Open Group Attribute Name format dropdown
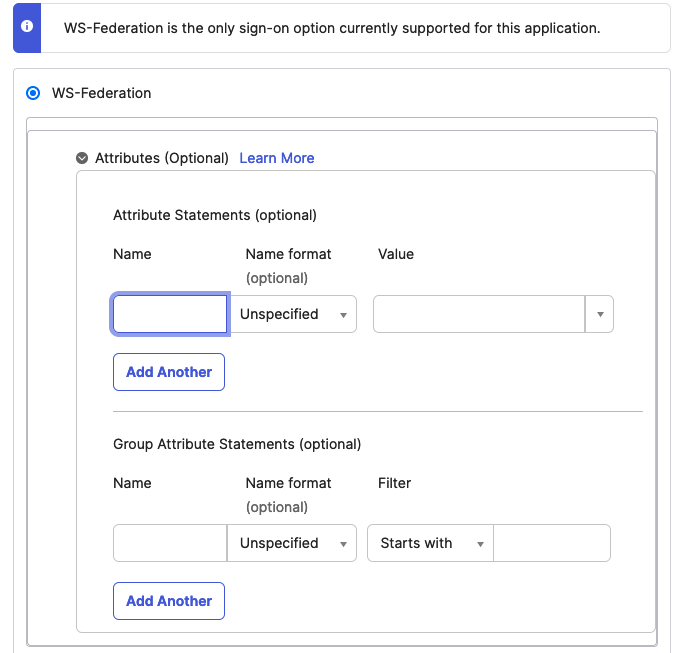The width and height of the screenshot is (673, 653). pos(292,543)
